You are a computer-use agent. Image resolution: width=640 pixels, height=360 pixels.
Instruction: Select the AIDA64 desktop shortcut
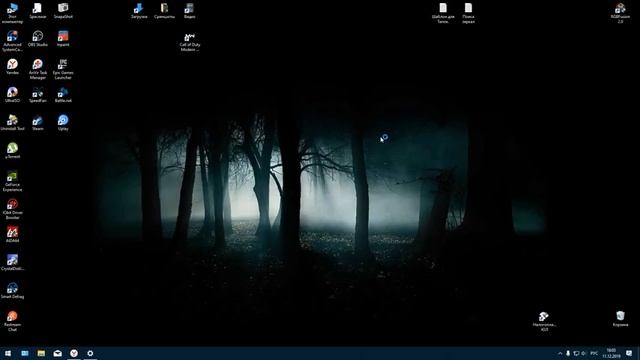(12, 235)
